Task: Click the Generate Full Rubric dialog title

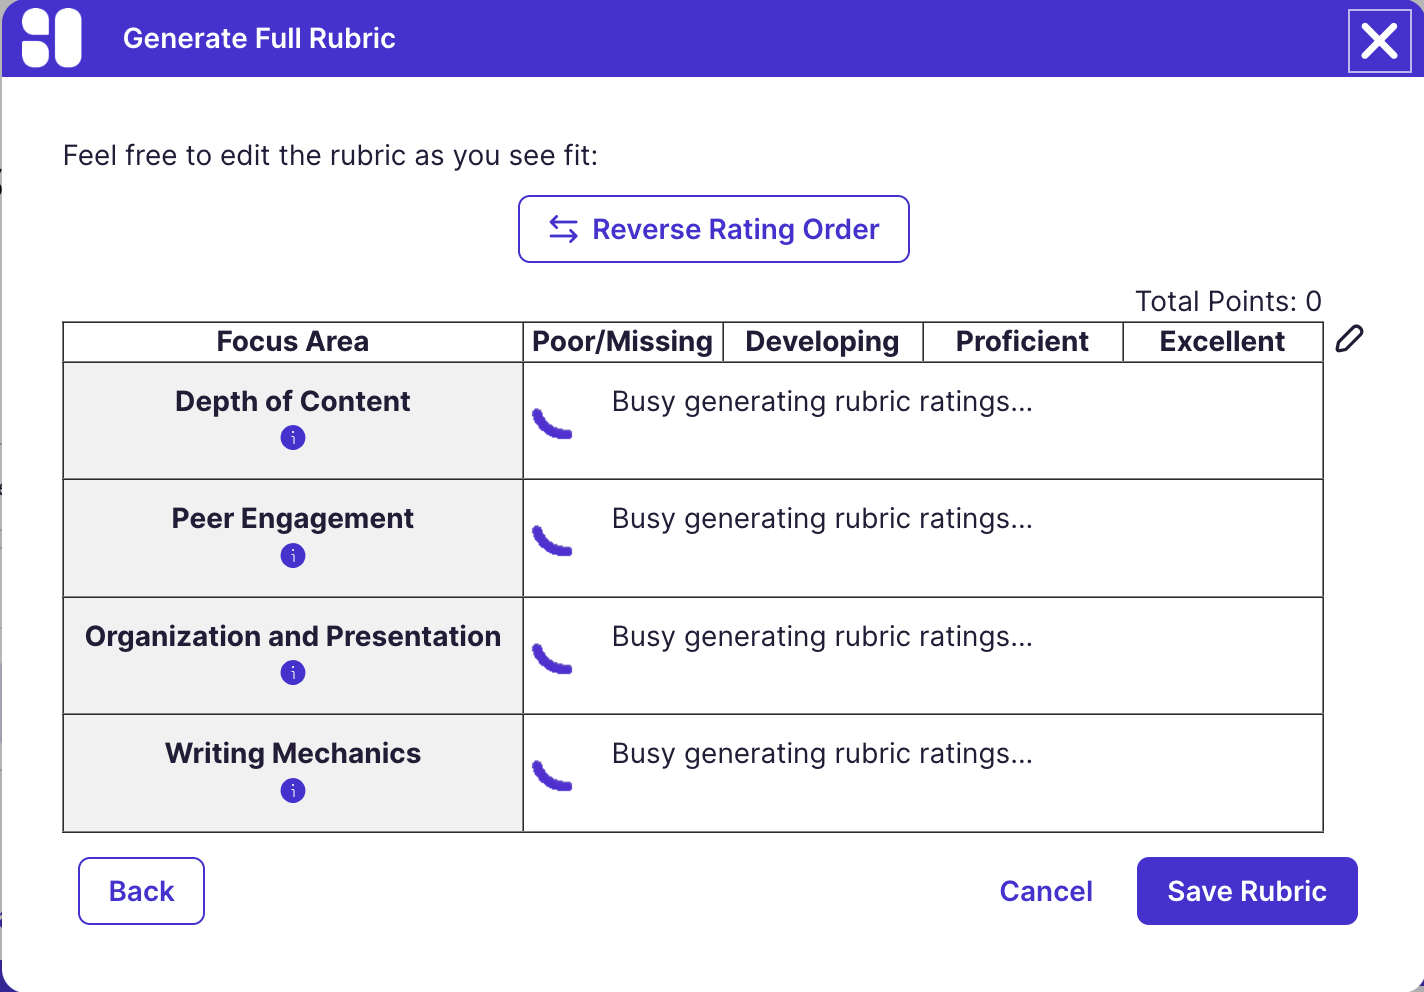Action: pos(259,38)
